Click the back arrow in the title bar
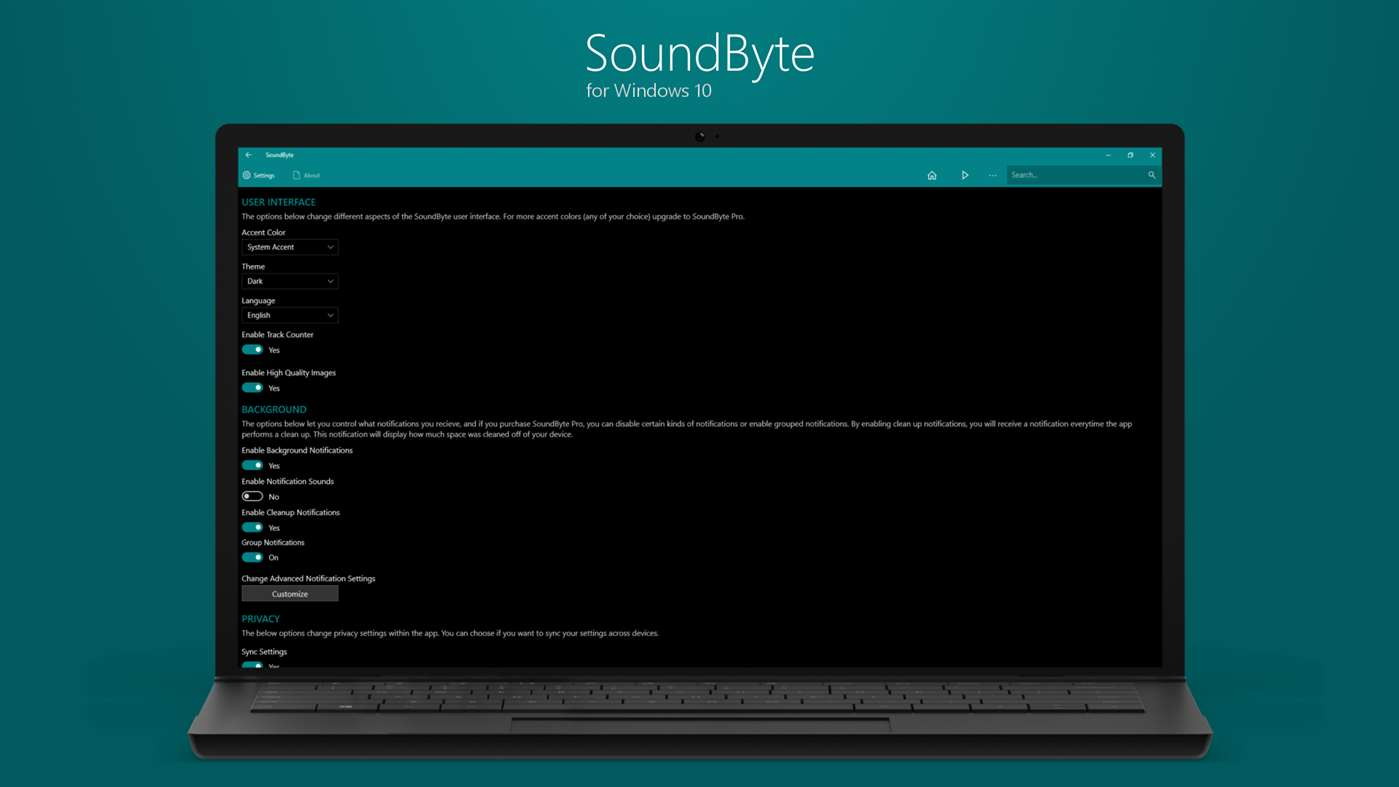The height and width of the screenshot is (787, 1399). click(248, 155)
